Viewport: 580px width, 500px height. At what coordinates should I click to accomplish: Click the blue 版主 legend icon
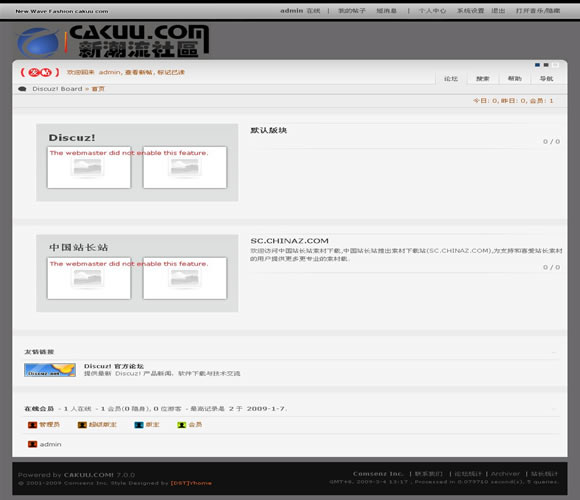(x=139, y=425)
